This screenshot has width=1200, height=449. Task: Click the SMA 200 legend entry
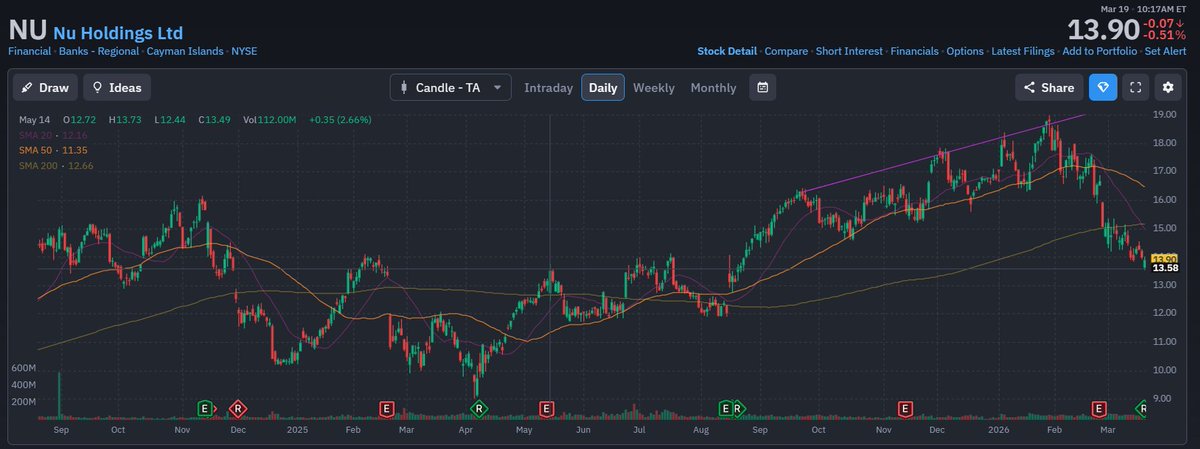coord(56,164)
